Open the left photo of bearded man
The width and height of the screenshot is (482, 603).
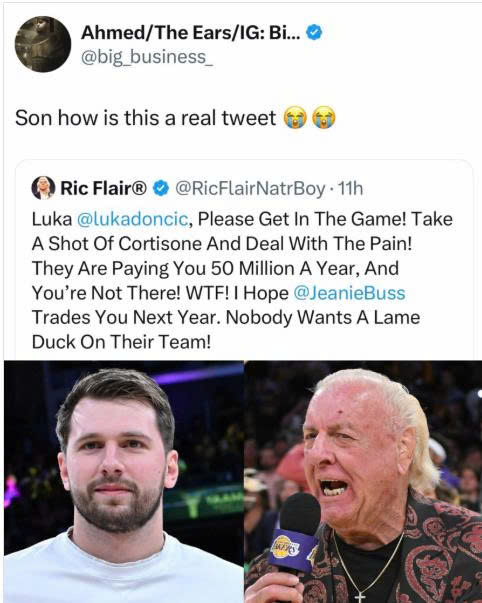click(124, 481)
